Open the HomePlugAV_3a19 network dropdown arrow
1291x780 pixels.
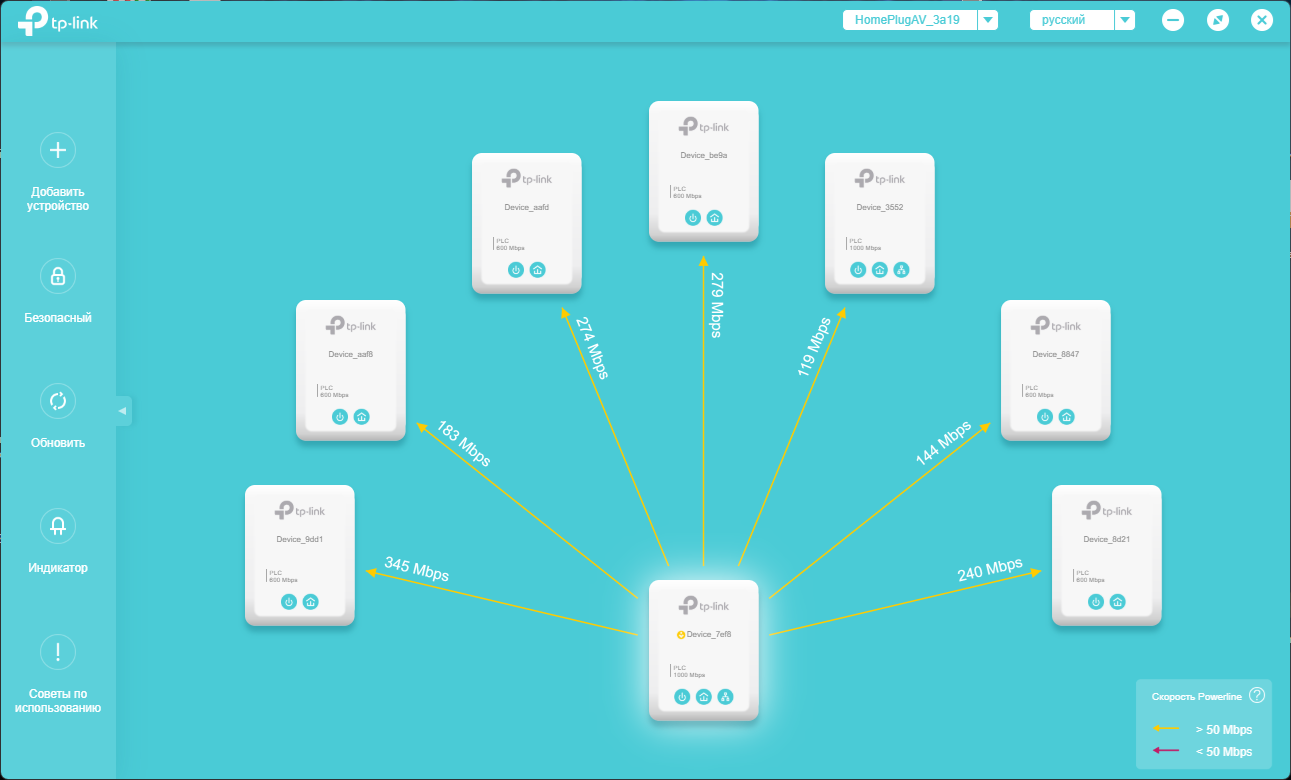pyautogui.click(x=988, y=20)
